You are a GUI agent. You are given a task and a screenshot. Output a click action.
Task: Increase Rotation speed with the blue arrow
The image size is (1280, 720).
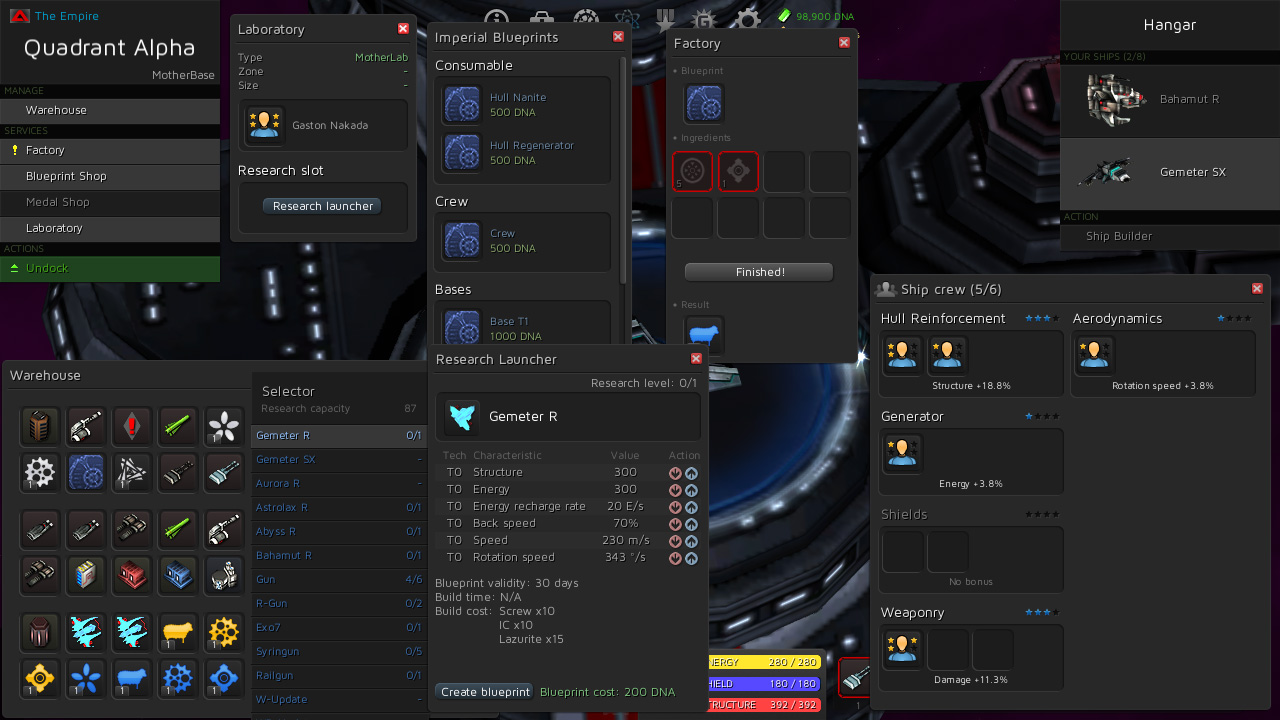[x=691, y=558]
